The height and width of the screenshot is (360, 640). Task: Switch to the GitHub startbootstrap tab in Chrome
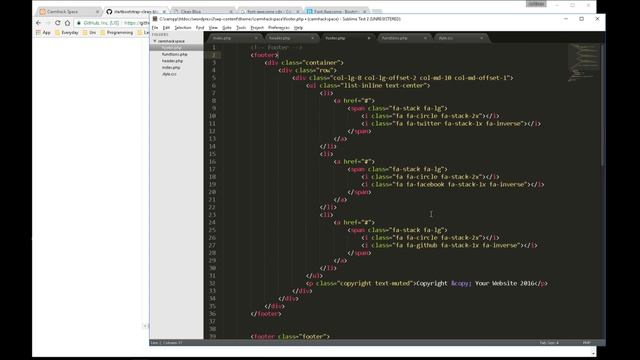point(136,11)
